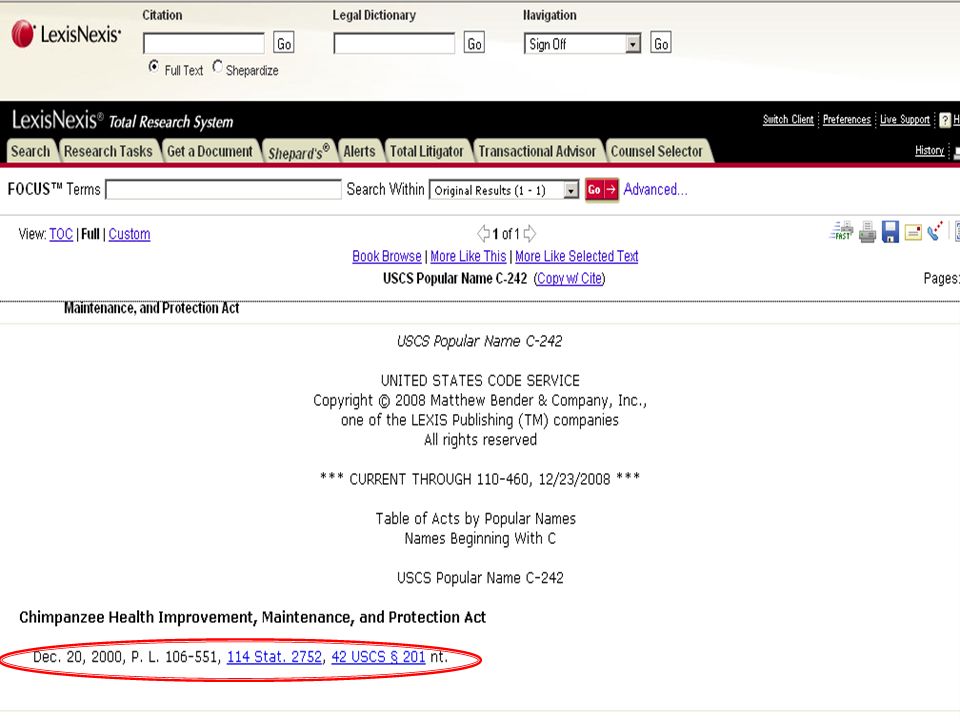Open the Total Litigator tab
The image size is (960, 720).
coord(427,151)
